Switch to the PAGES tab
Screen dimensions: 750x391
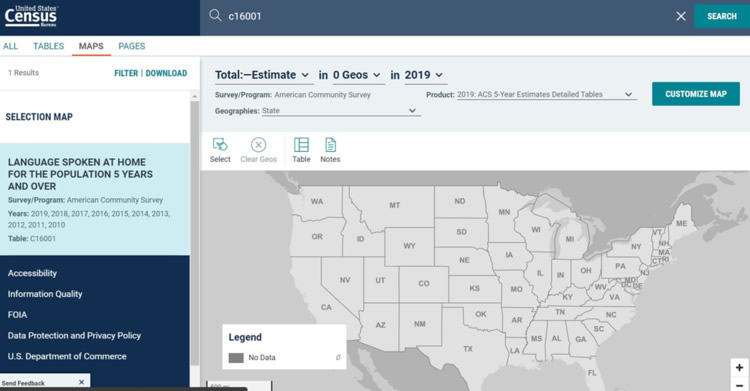click(x=132, y=46)
